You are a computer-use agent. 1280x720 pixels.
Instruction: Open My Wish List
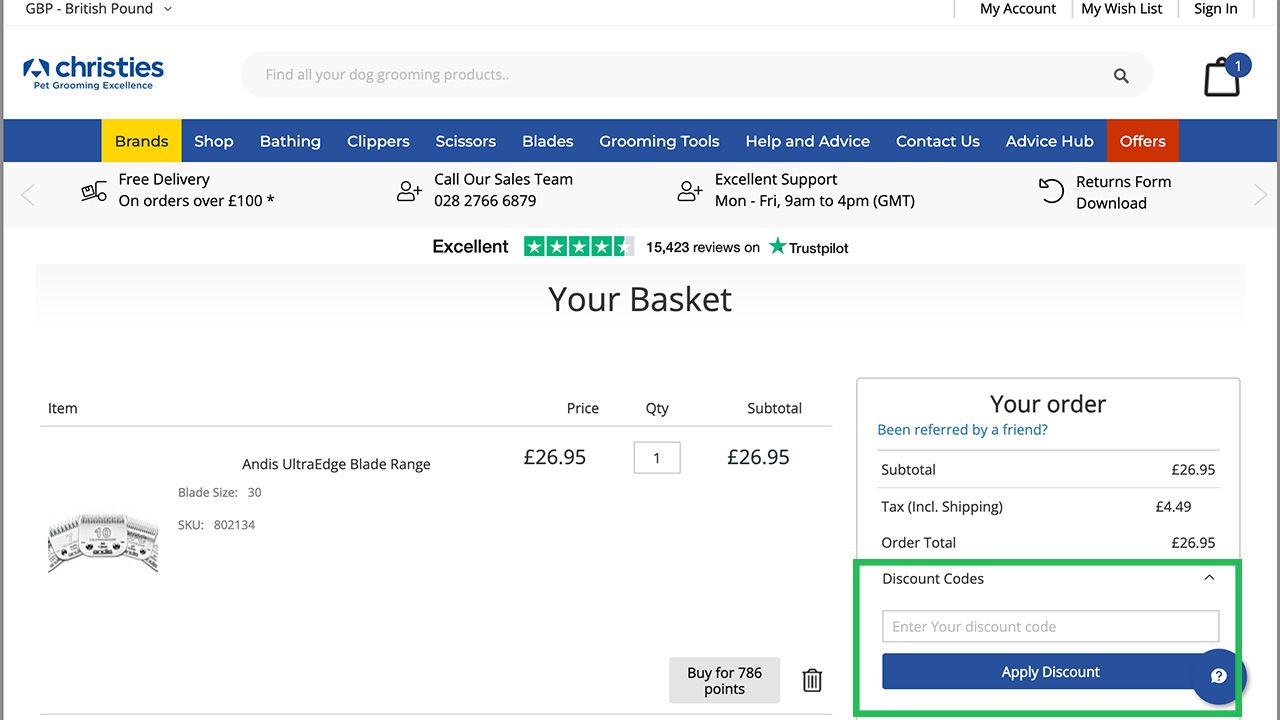pos(1122,9)
